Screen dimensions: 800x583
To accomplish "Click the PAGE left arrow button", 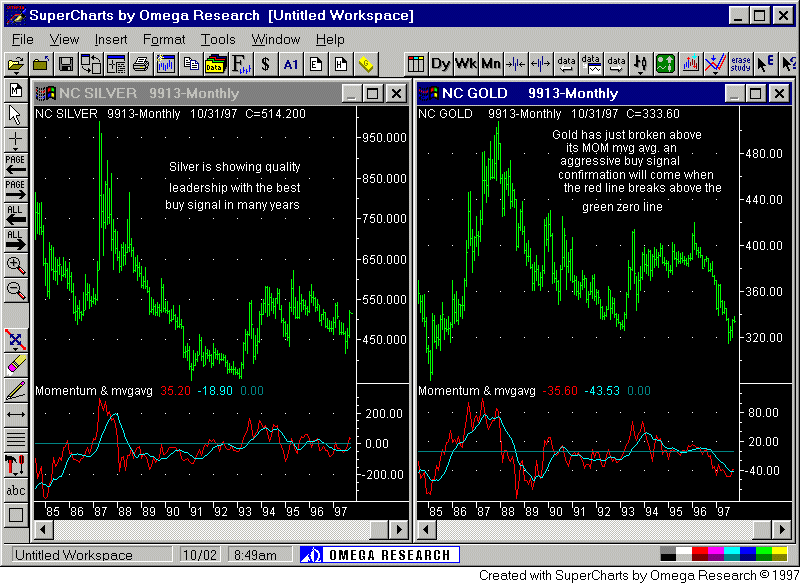I will point(16,165).
